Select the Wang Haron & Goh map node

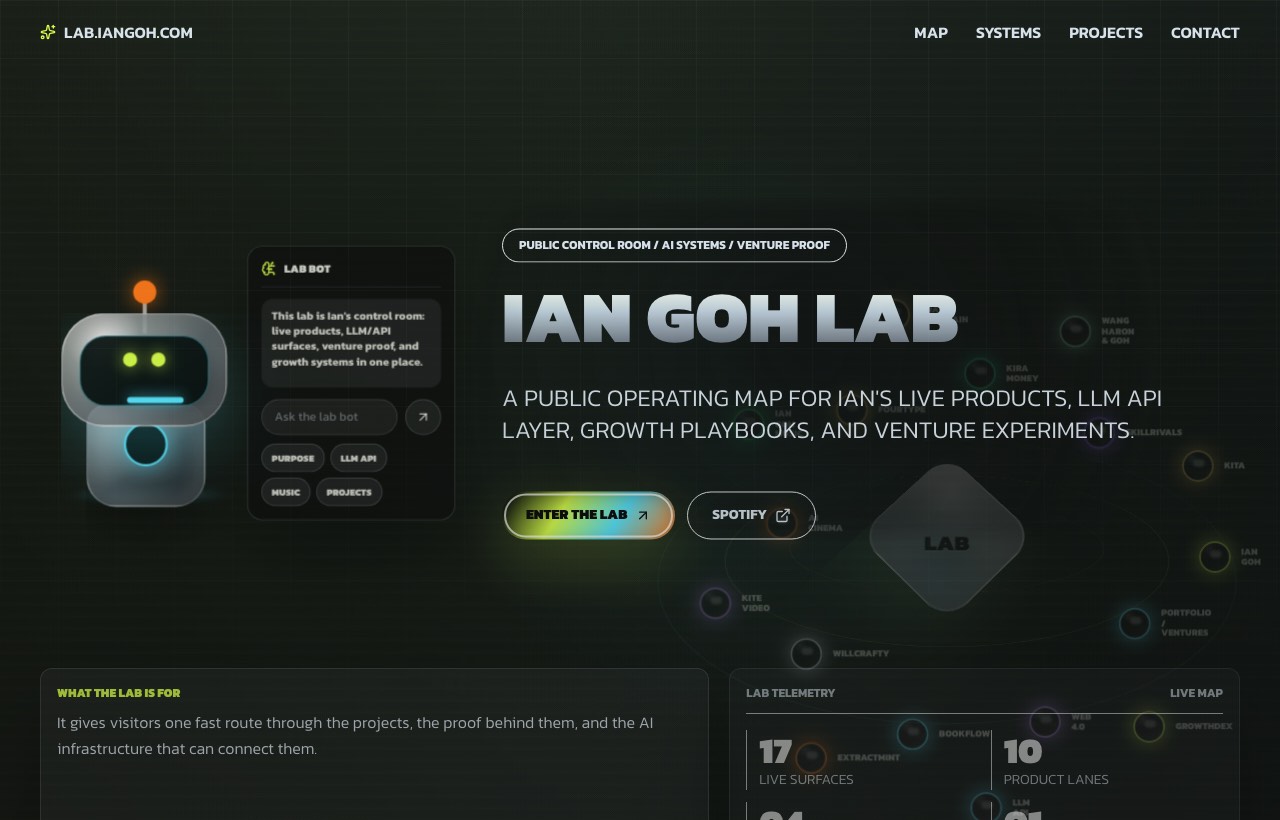click(x=1075, y=331)
